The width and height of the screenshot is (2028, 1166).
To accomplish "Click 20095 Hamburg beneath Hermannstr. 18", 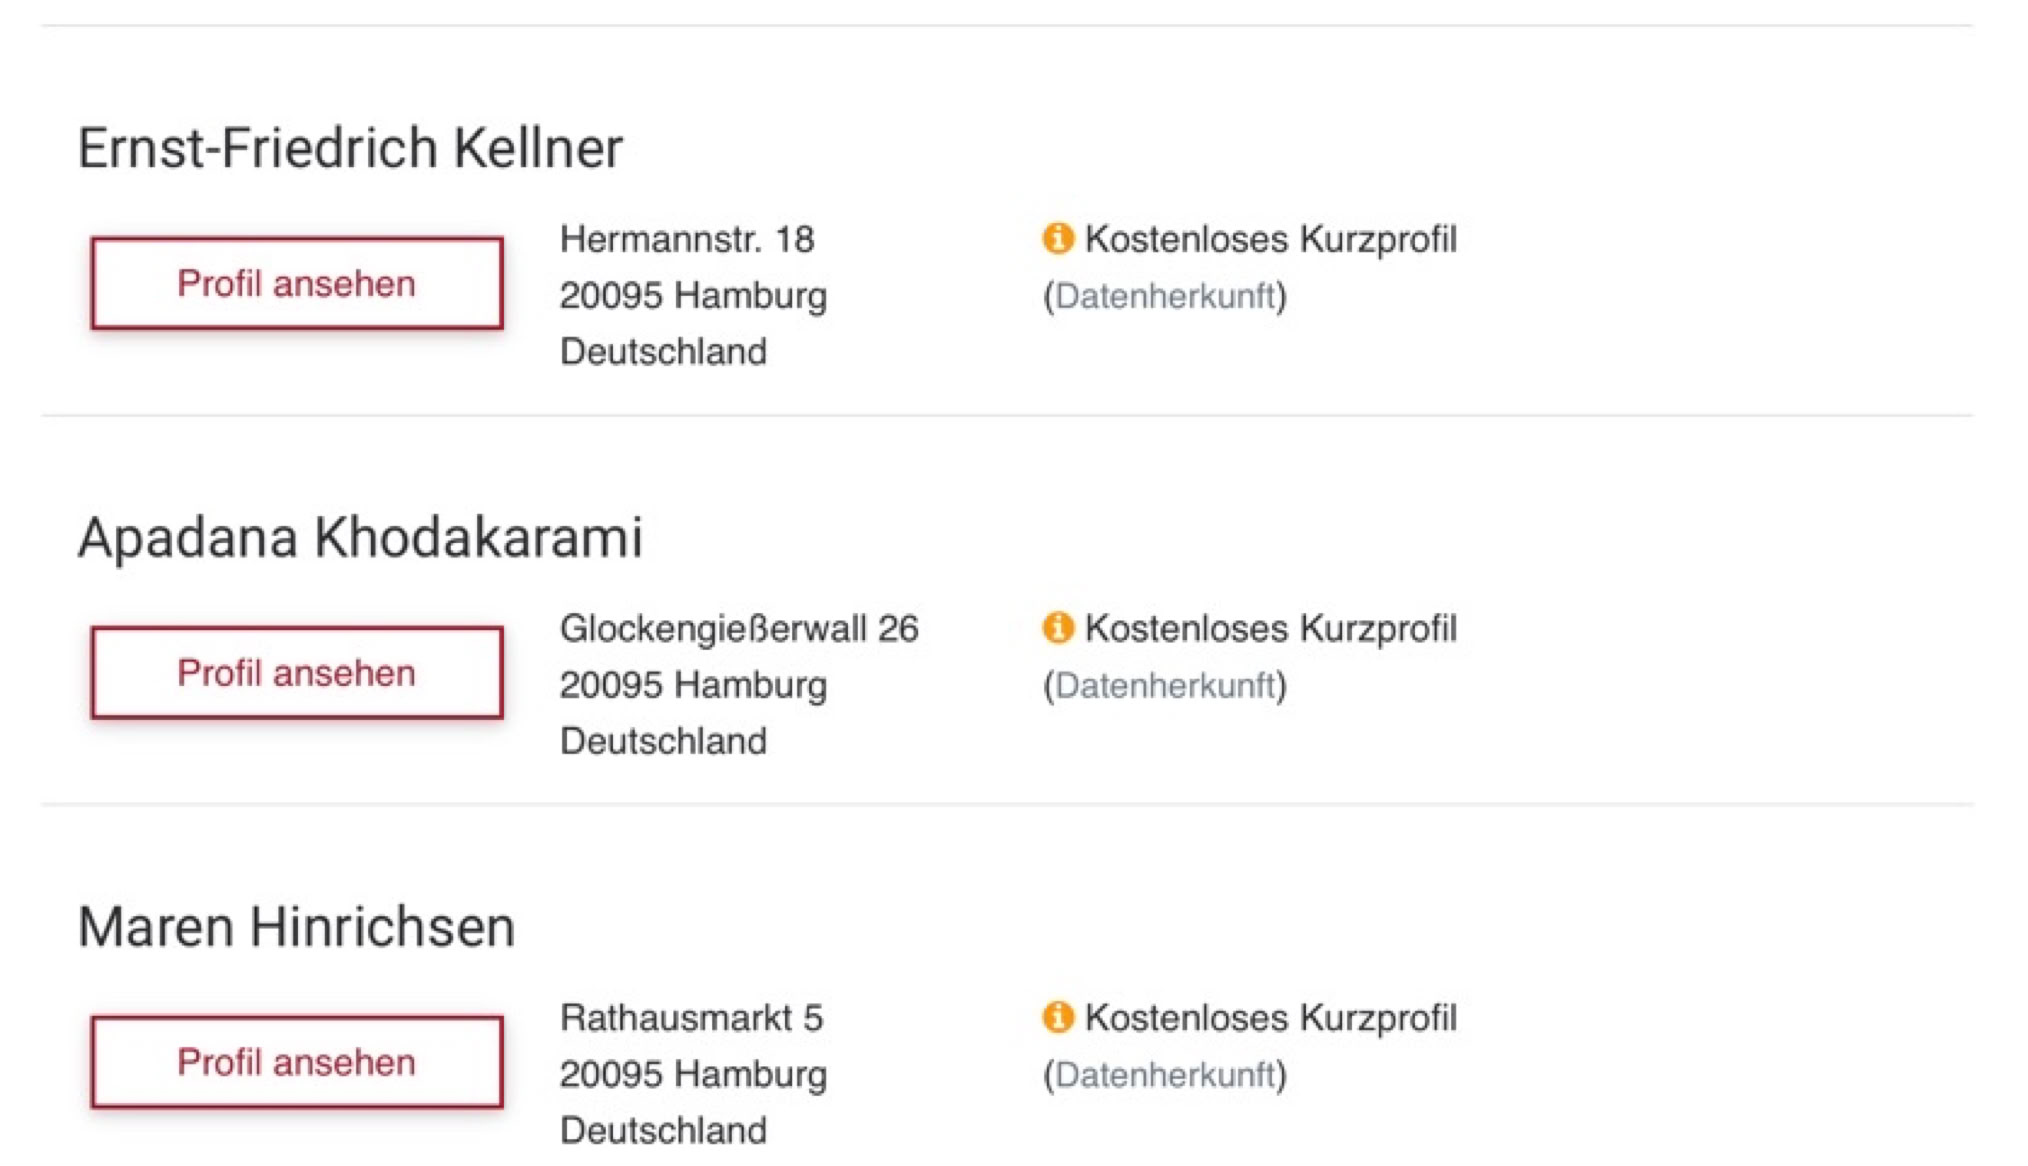I will tap(693, 296).
